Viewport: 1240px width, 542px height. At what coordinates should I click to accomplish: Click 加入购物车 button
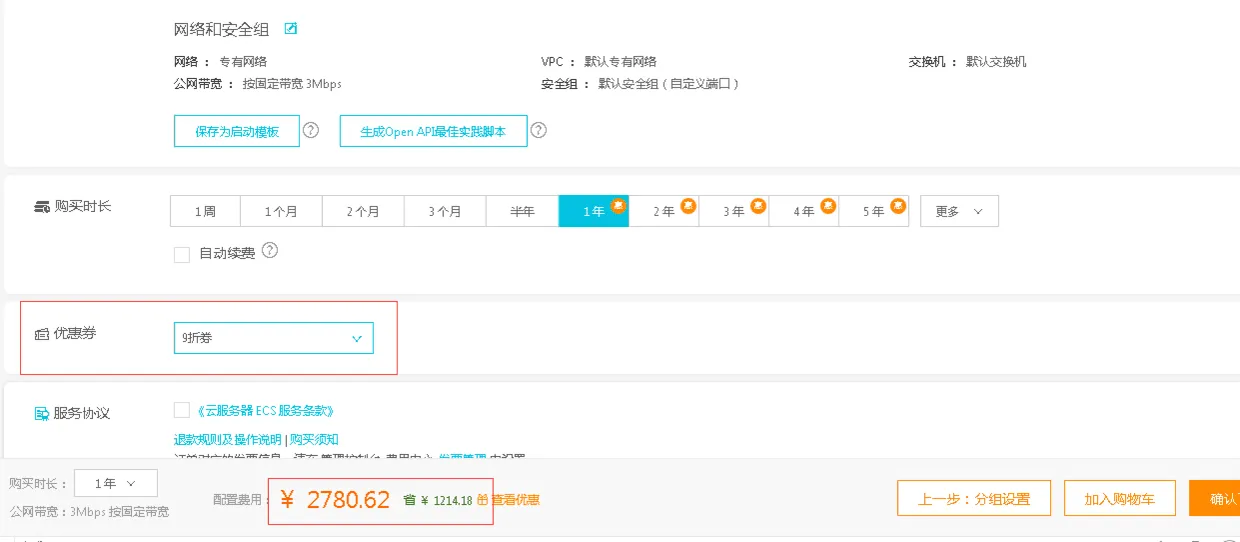point(1120,498)
